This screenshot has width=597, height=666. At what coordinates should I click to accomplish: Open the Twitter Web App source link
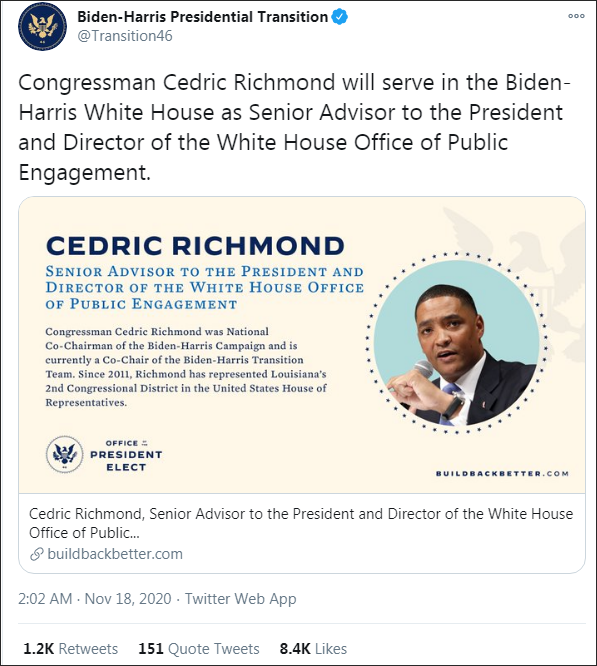(240, 598)
